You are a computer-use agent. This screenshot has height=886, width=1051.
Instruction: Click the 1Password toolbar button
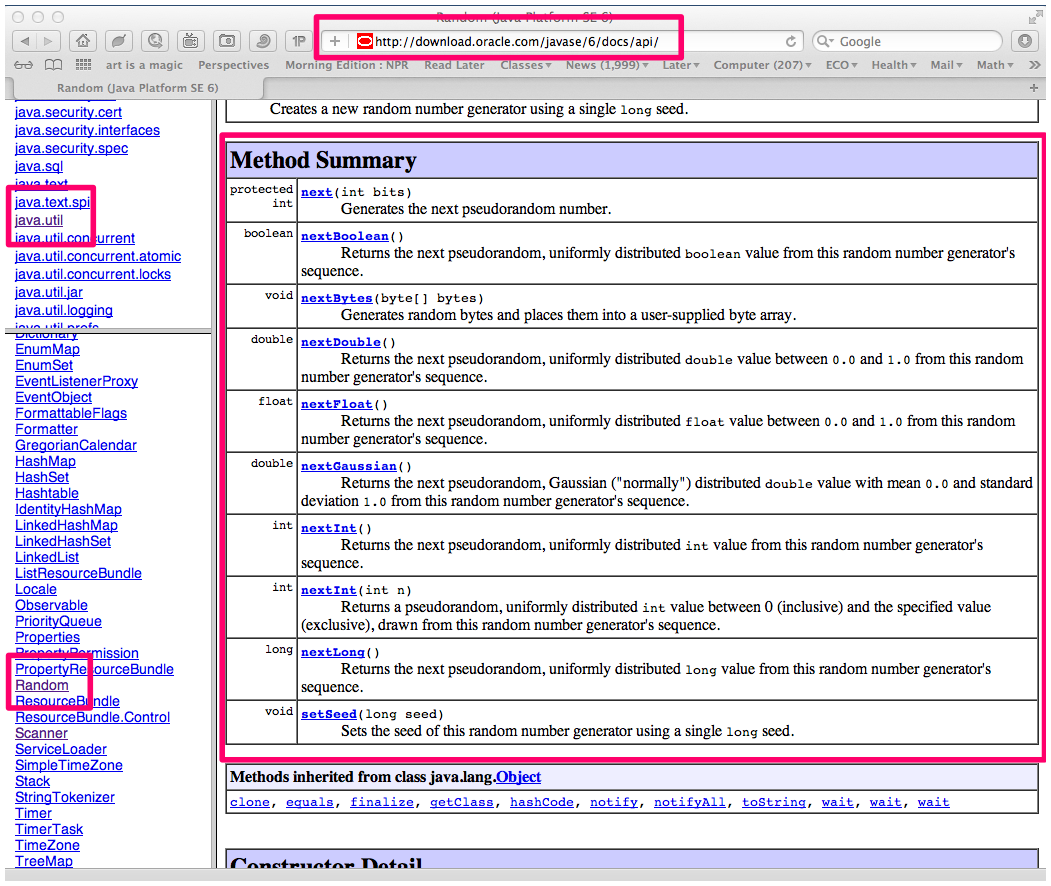tap(298, 41)
